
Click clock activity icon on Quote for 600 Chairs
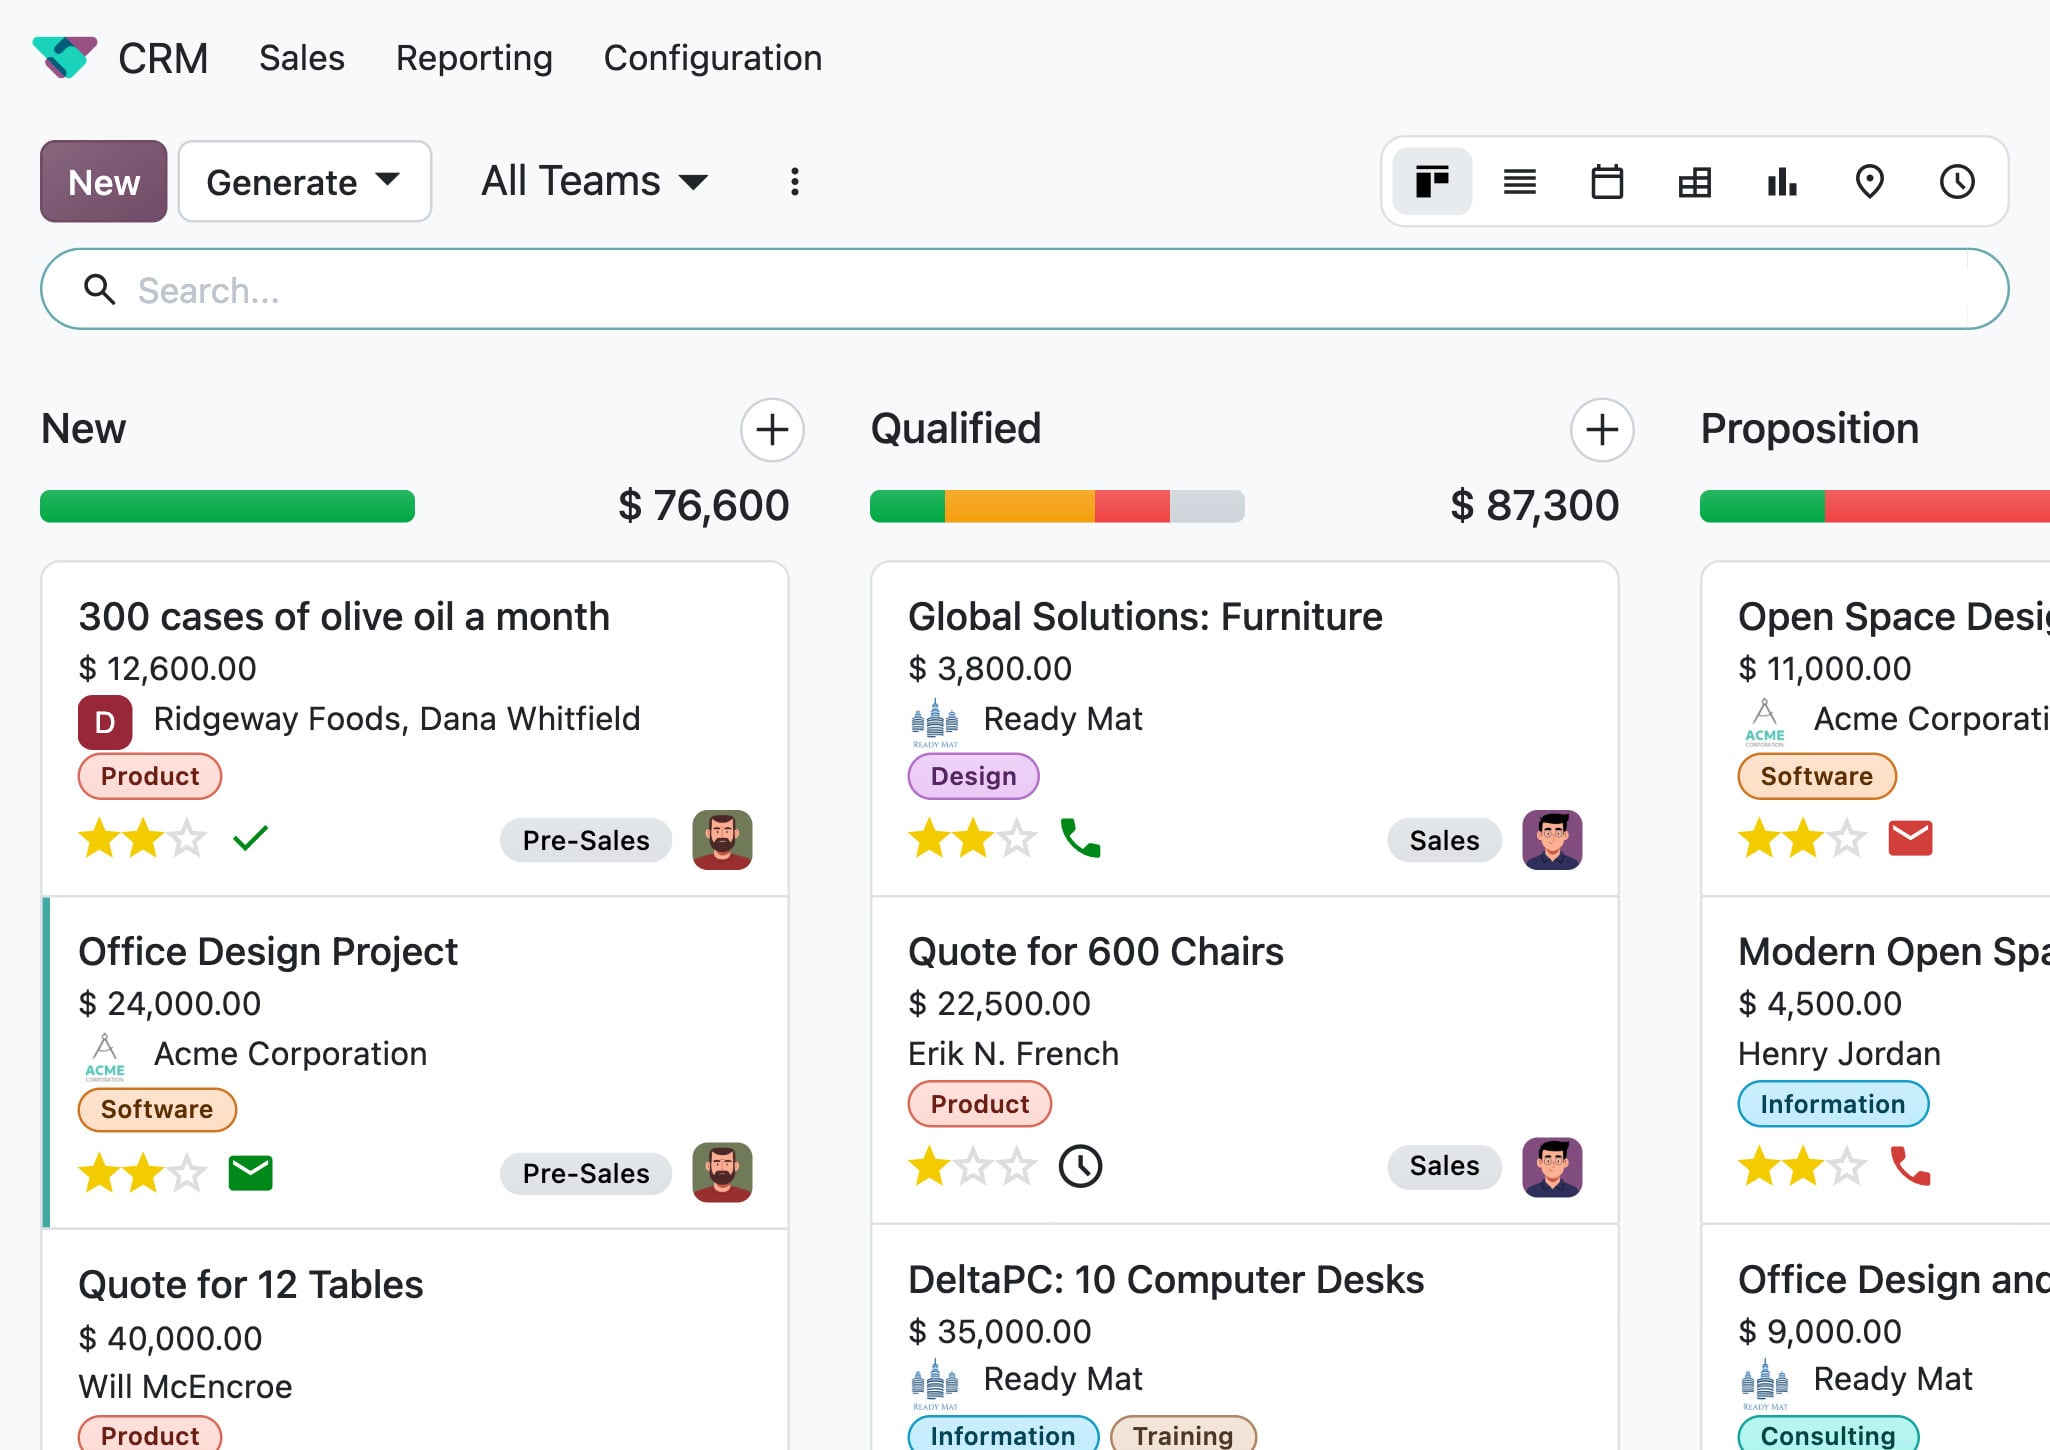pos(1080,1166)
